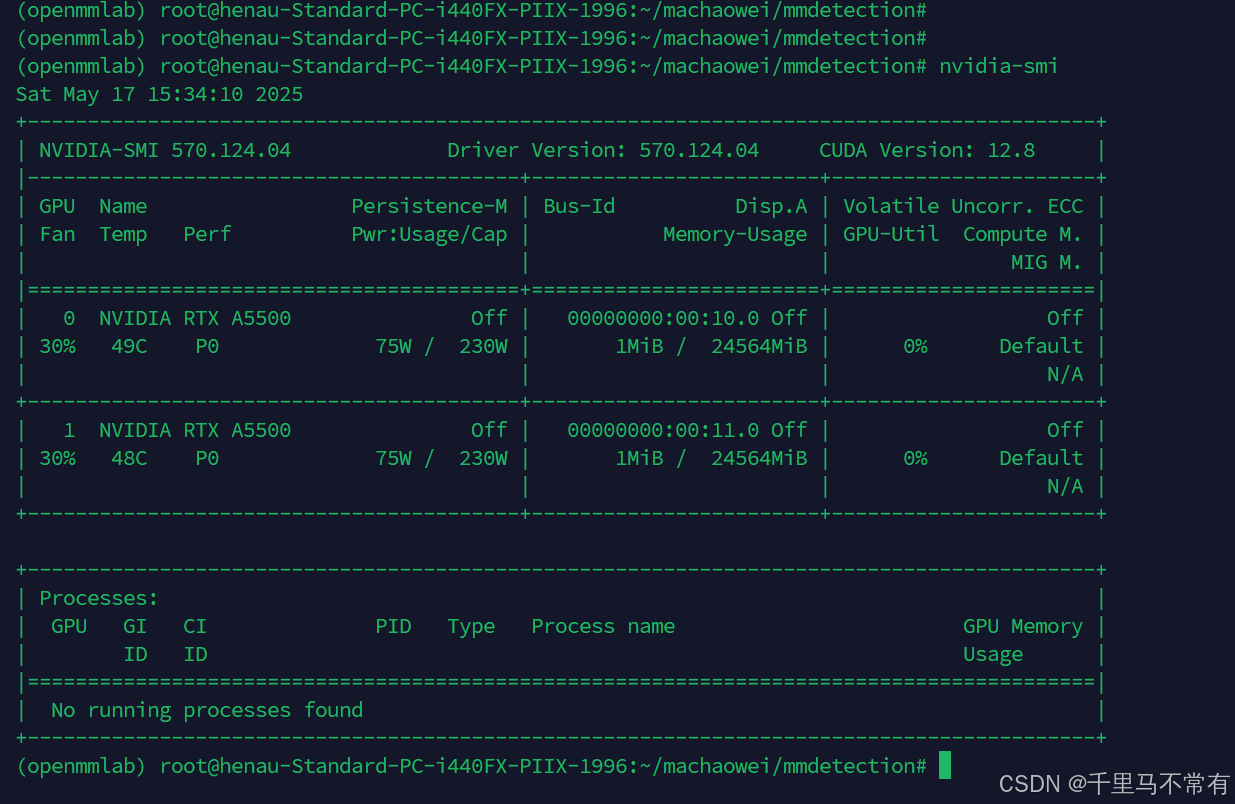Click the Perf column header
This screenshot has height=804, width=1235.
tap(207, 234)
